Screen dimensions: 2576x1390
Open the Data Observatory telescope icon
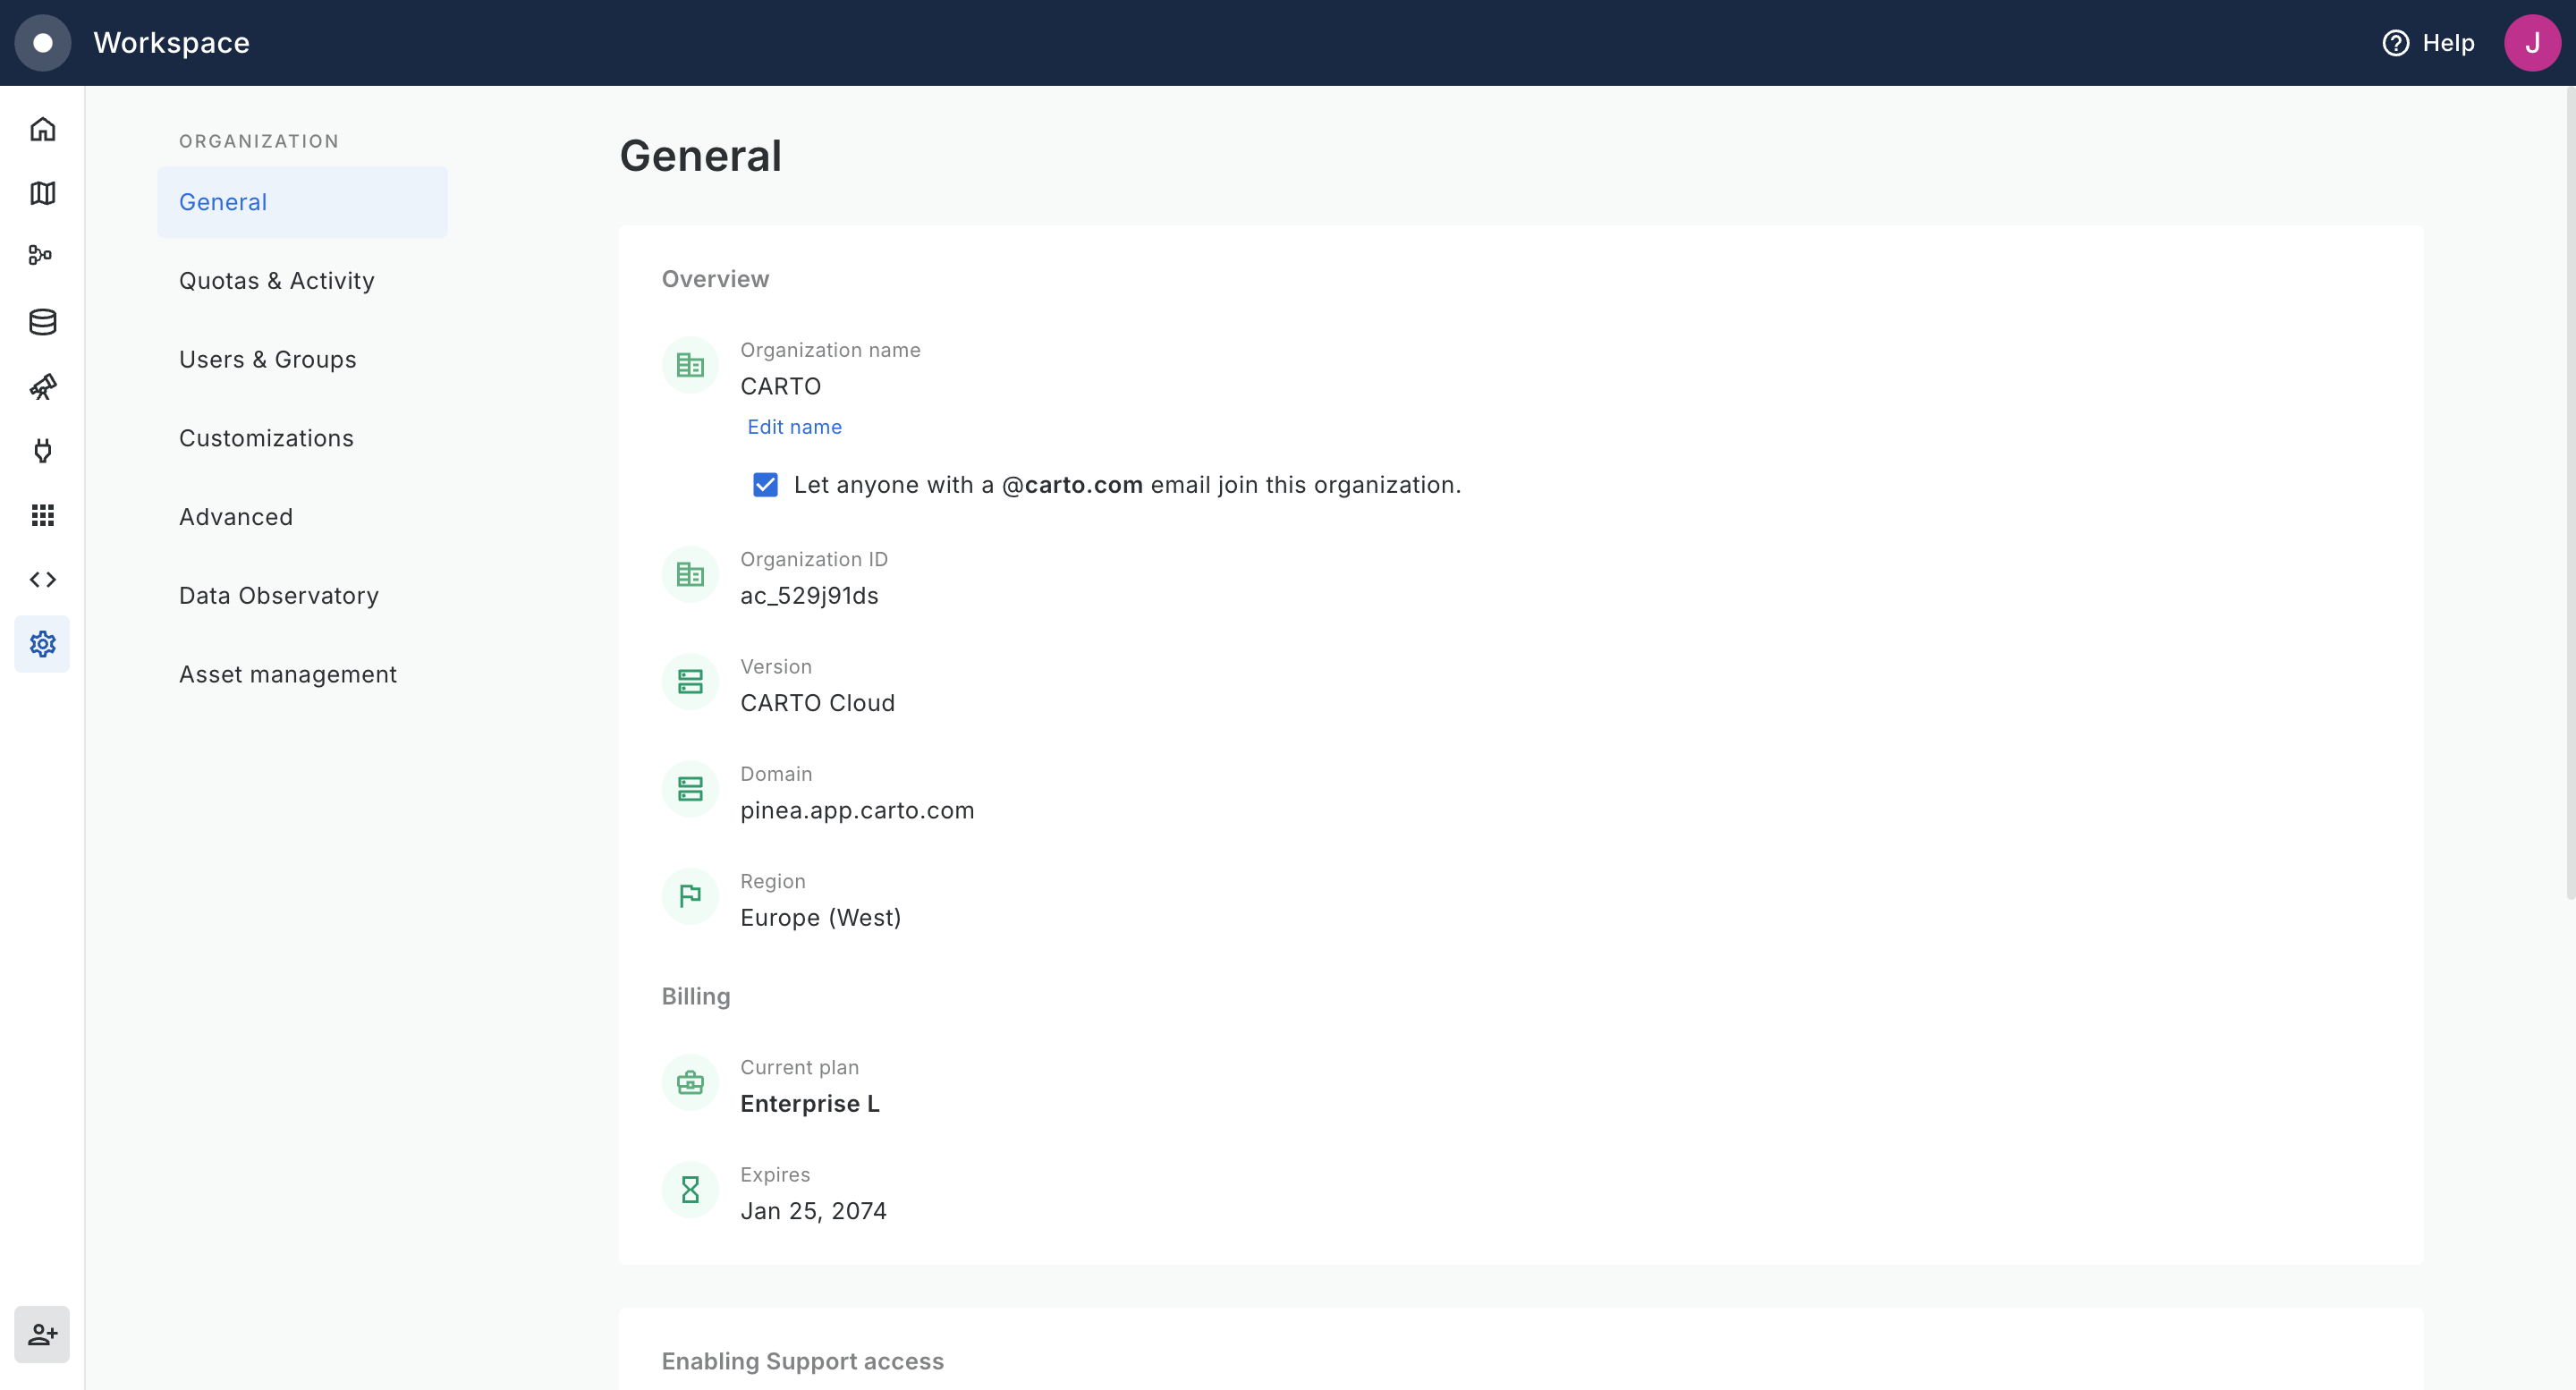point(42,386)
